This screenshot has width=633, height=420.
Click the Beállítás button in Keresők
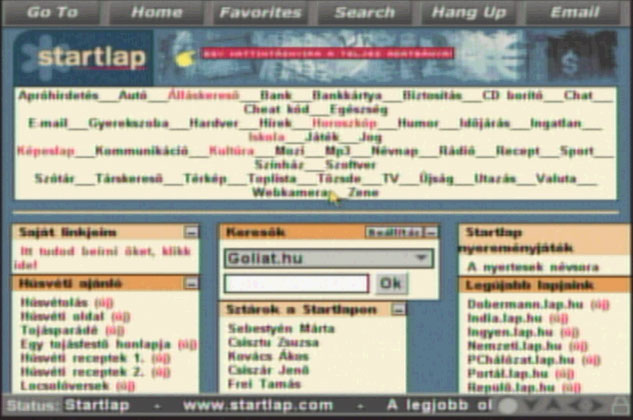[394, 232]
